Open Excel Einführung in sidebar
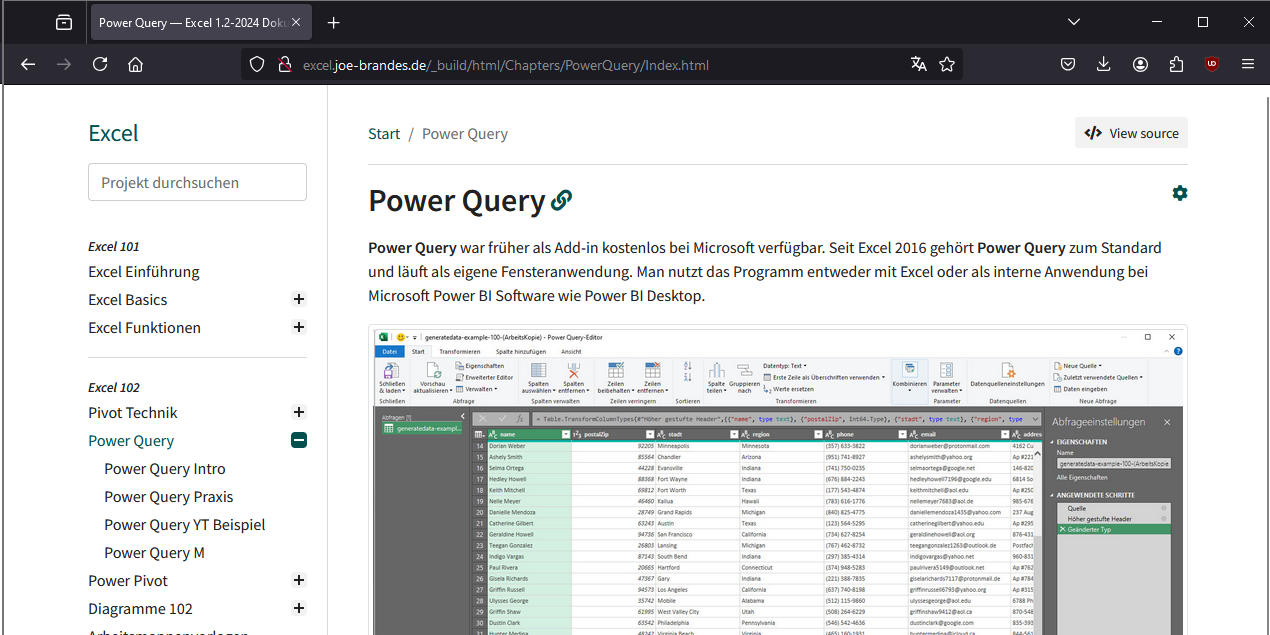The image size is (1270, 635). [x=144, y=272]
